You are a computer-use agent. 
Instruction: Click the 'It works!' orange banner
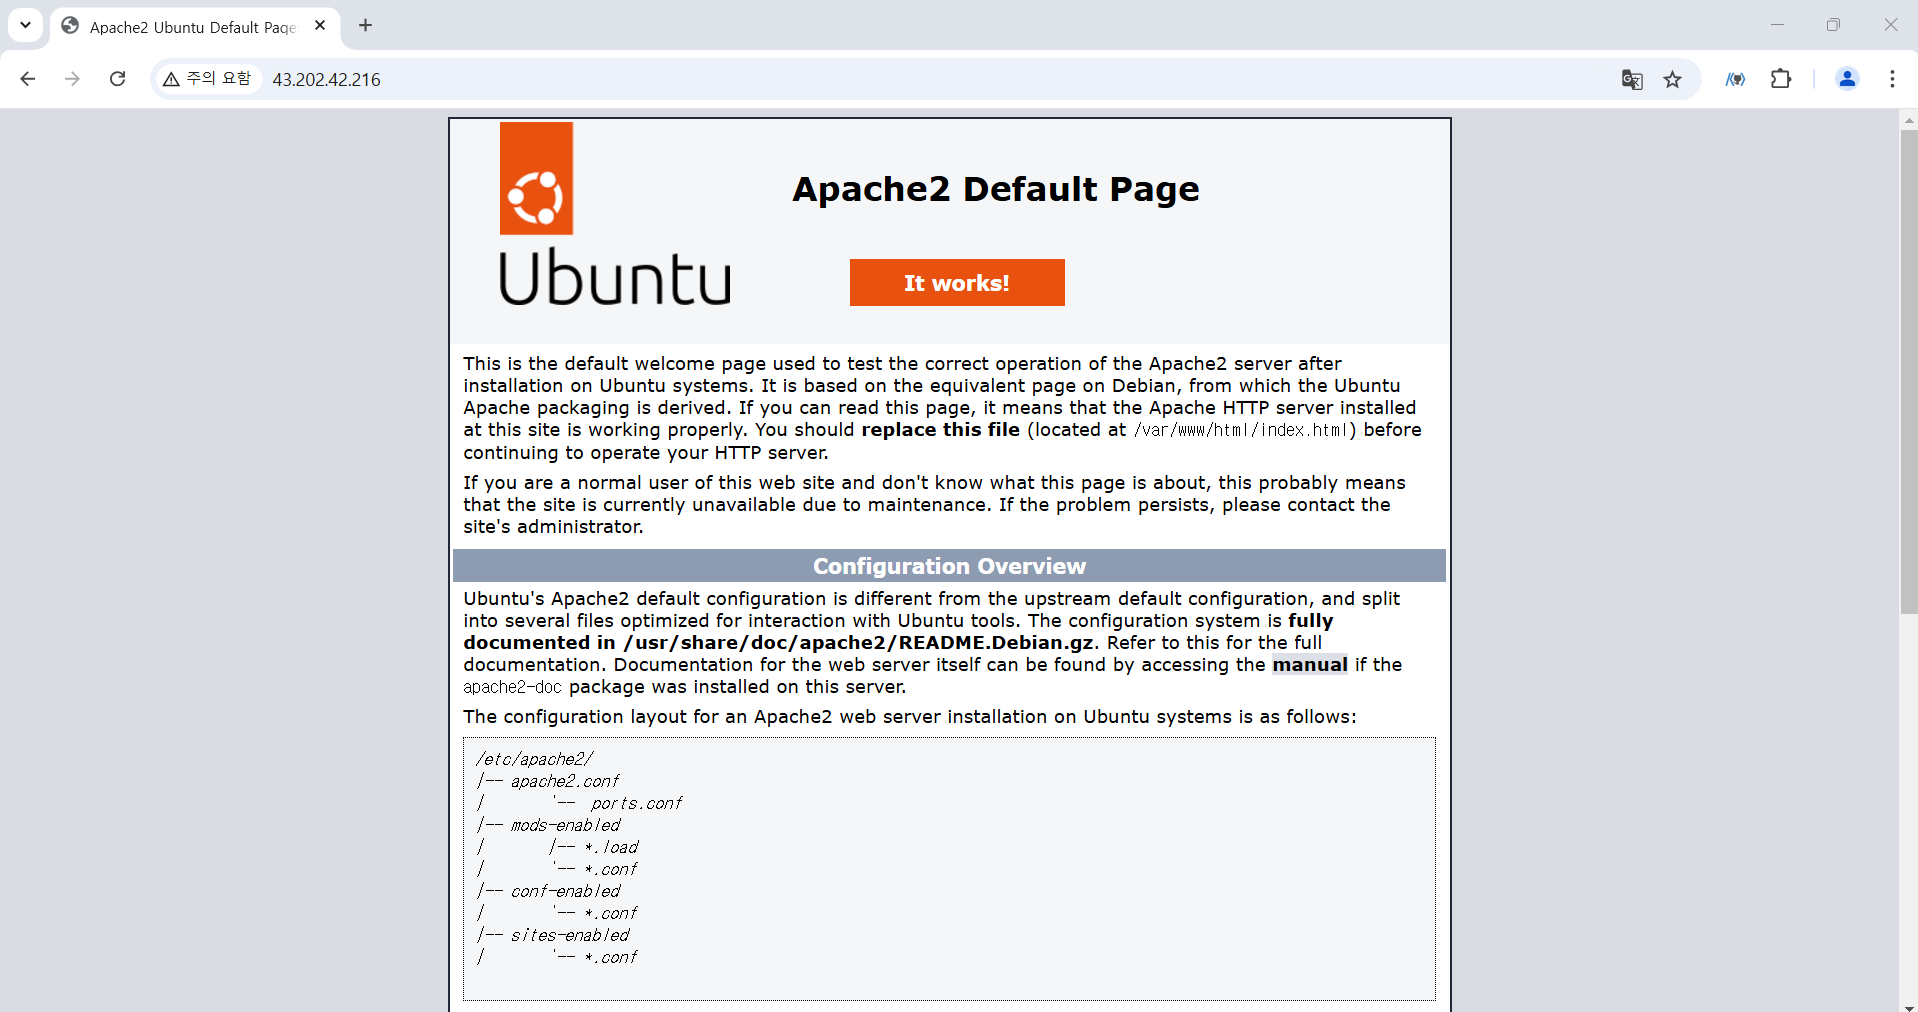coord(957,283)
